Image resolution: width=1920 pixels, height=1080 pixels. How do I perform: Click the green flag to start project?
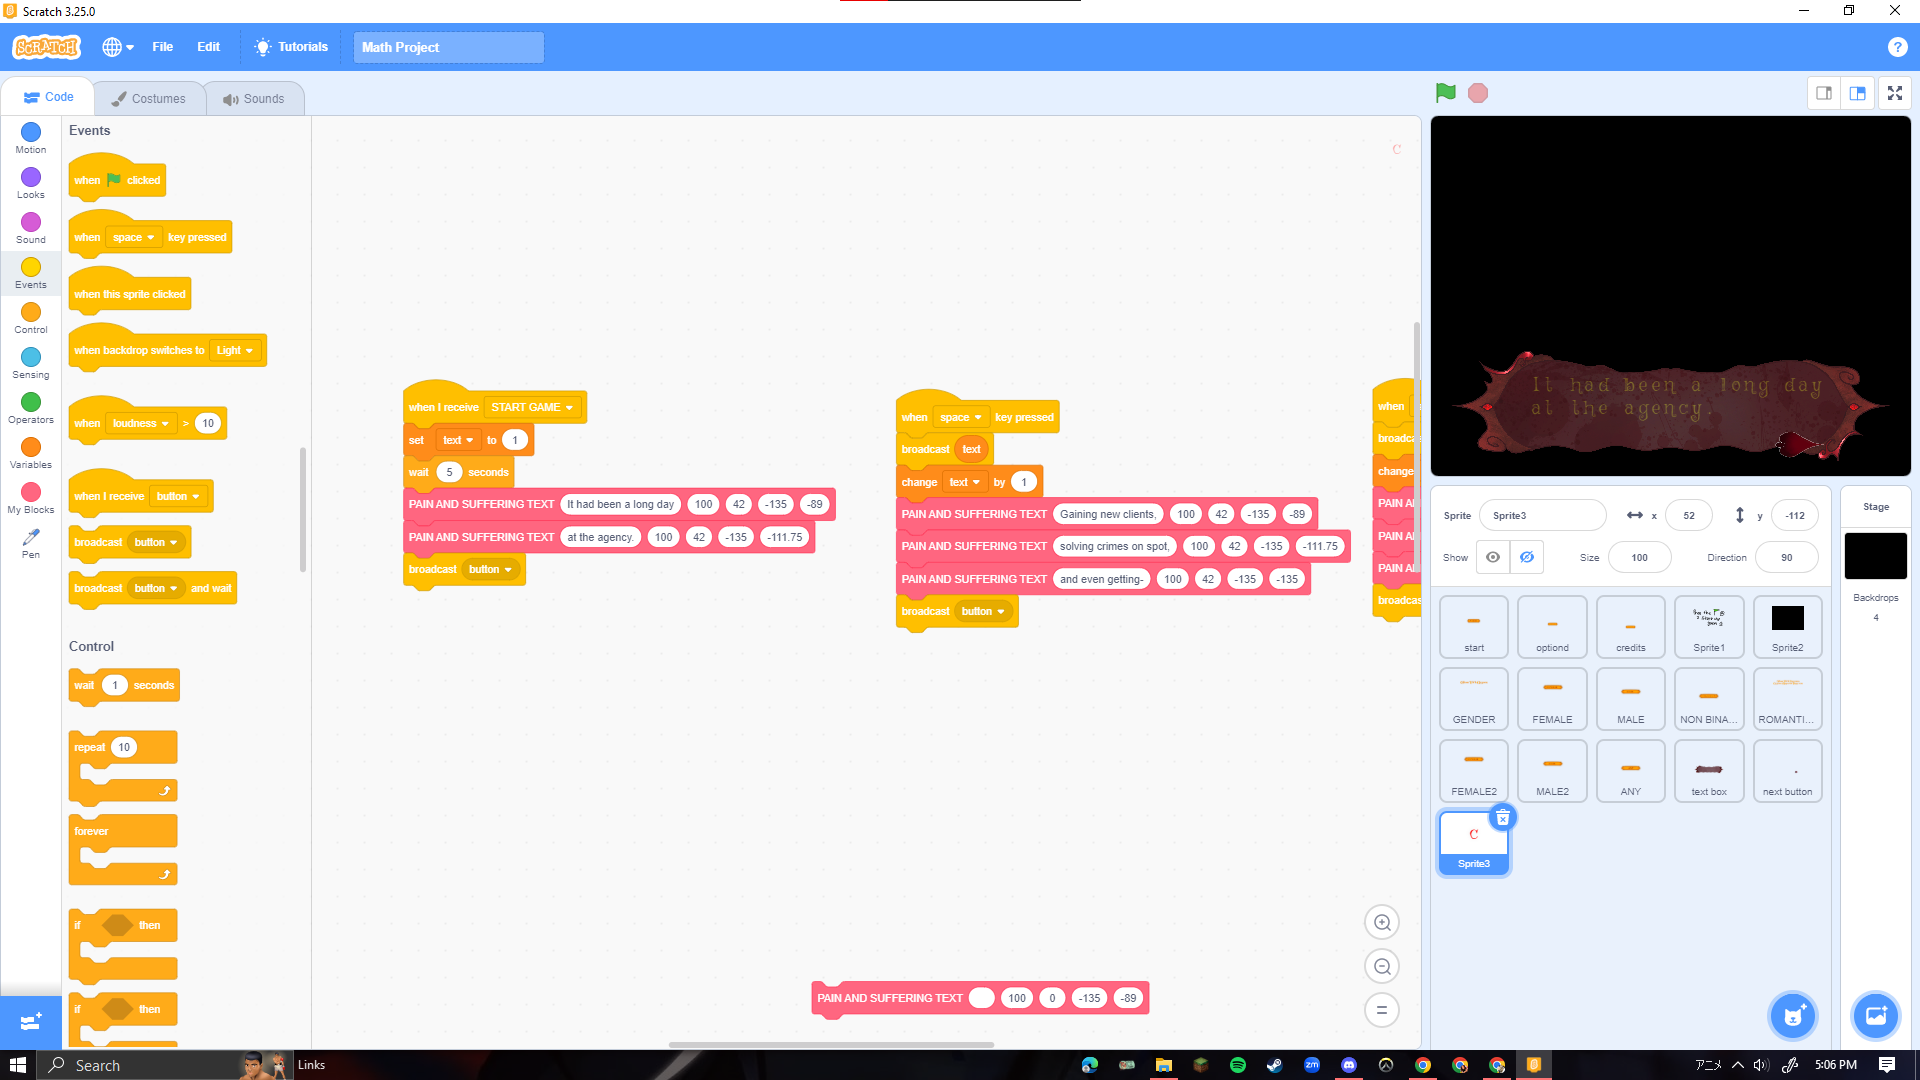(1445, 93)
